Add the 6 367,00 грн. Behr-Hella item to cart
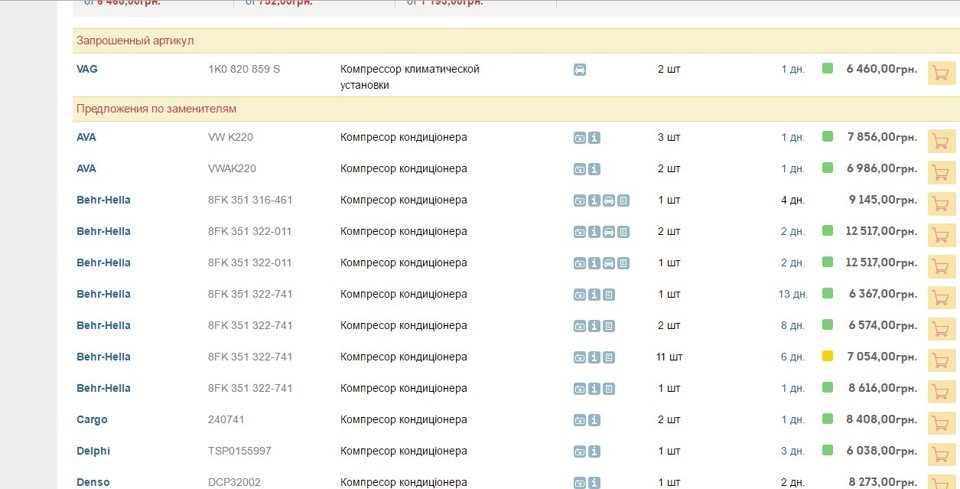 click(941, 298)
